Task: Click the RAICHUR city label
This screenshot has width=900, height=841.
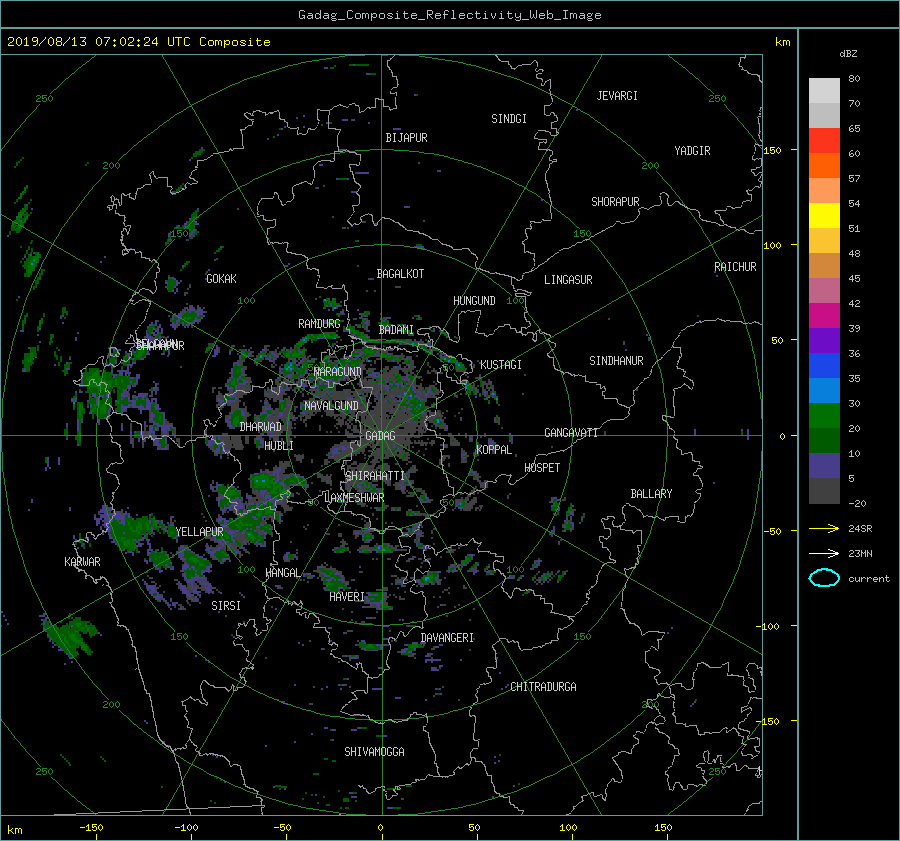Action: coord(735,267)
